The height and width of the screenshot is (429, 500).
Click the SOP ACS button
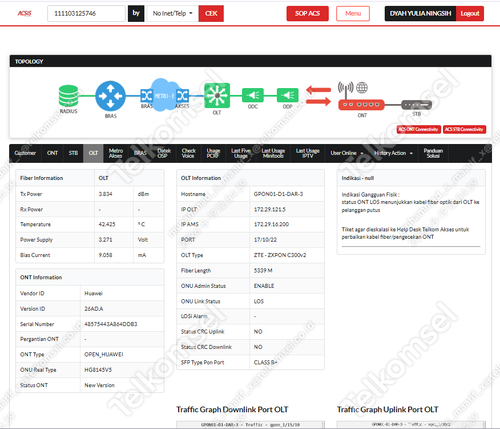pos(307,13)
